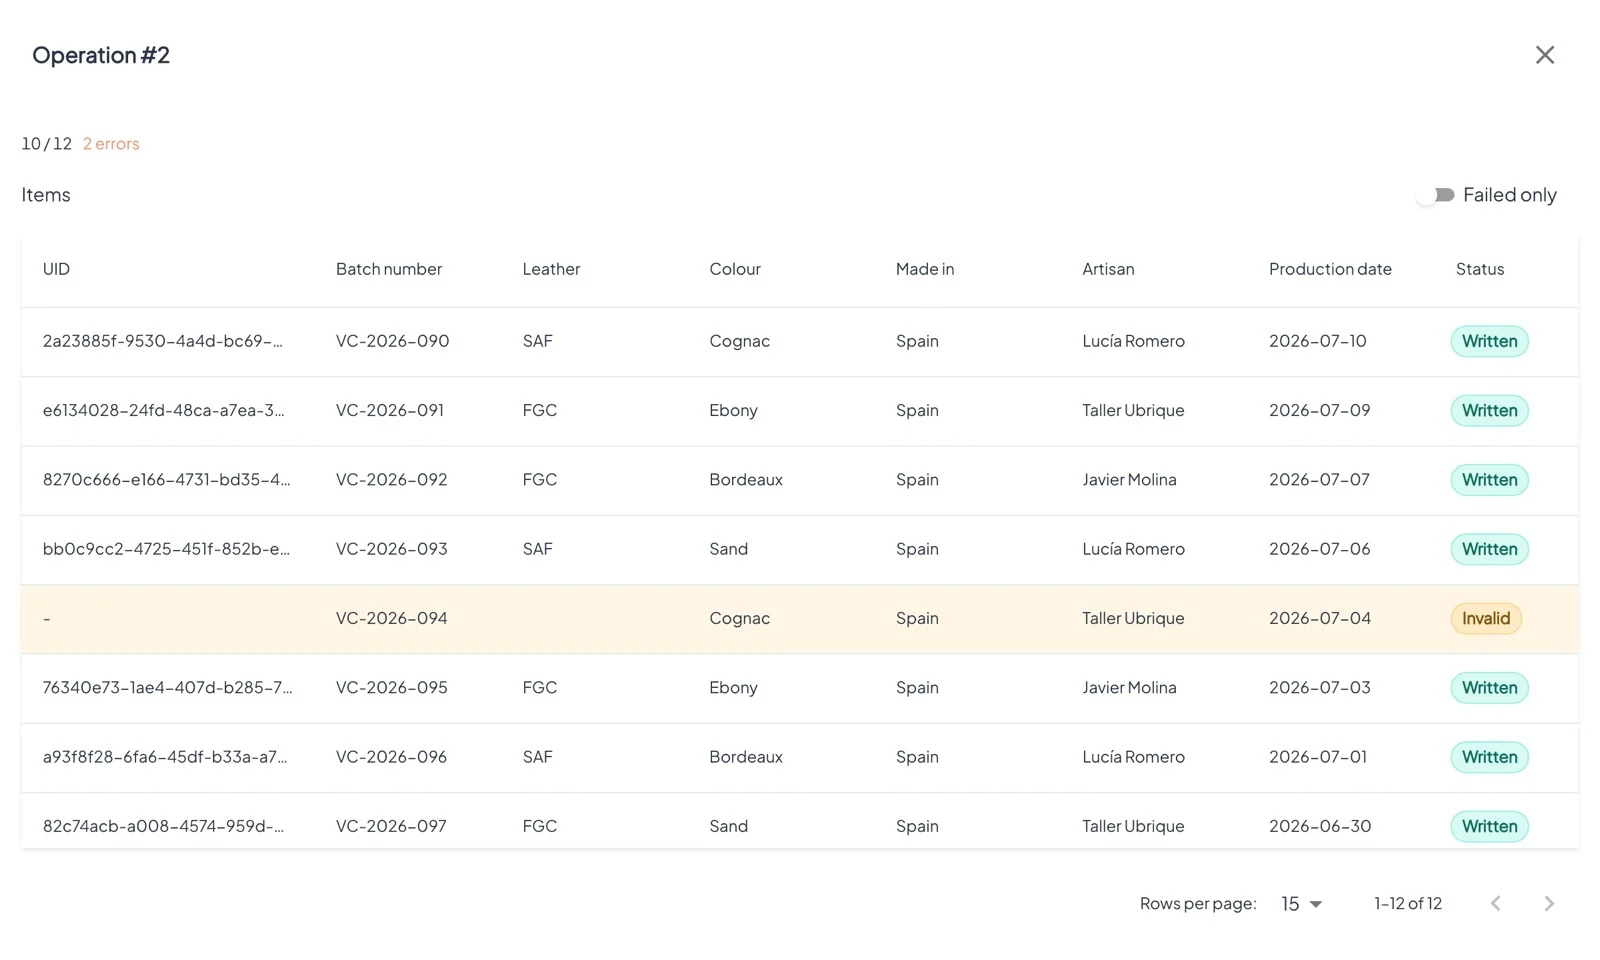Click Sand colour in VC-2026-093 row

(x=728, y=550)
